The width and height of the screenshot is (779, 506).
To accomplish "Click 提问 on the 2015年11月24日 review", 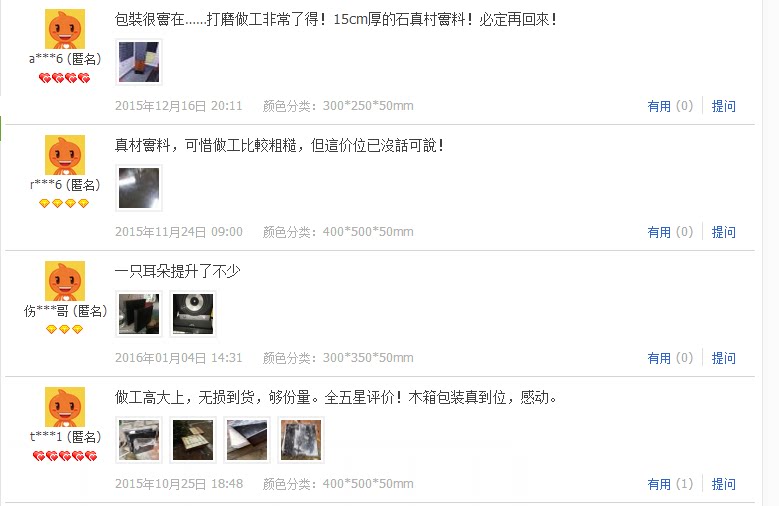I will point(723,232).
